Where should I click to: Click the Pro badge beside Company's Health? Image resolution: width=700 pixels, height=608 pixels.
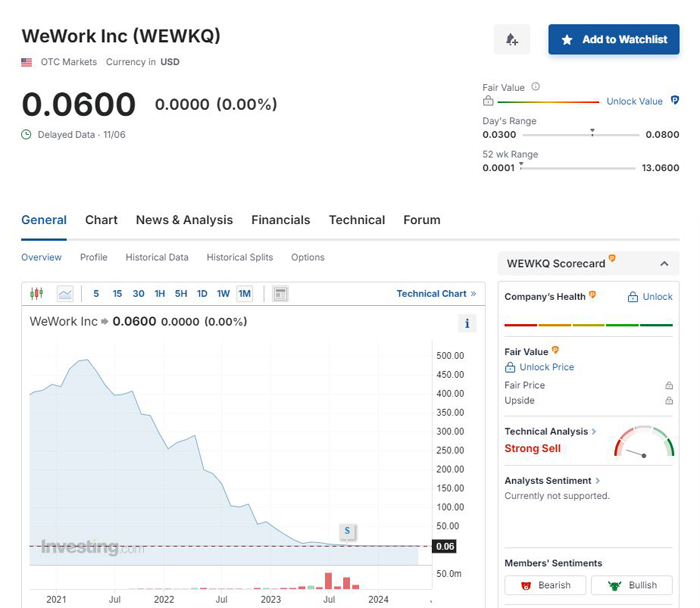coord(592,294)
